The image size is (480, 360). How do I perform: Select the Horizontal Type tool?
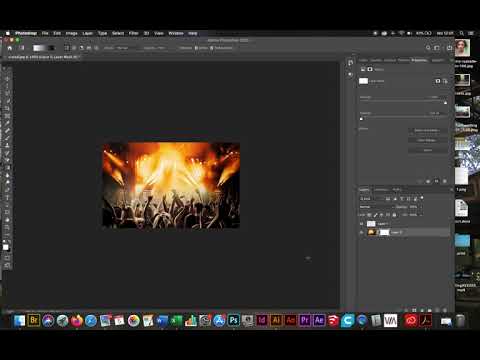[7, 197]
